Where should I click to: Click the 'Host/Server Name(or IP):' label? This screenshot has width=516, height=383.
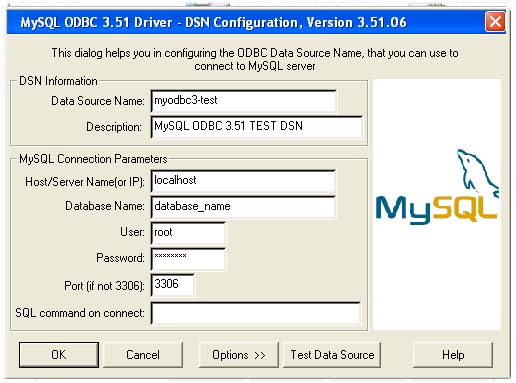pyautogui.click(x=85, y=182)
